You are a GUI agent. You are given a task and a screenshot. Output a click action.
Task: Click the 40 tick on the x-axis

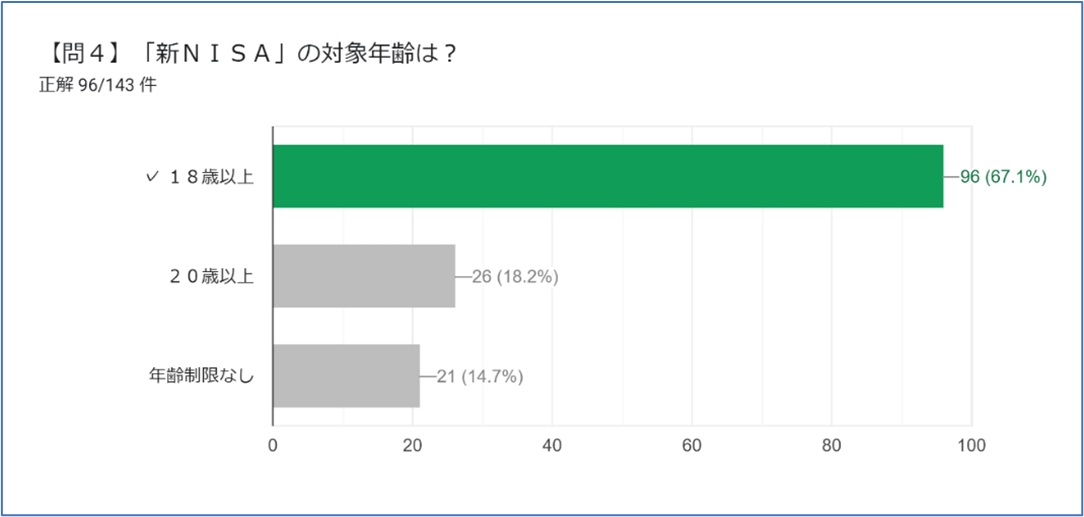[552, 446]
